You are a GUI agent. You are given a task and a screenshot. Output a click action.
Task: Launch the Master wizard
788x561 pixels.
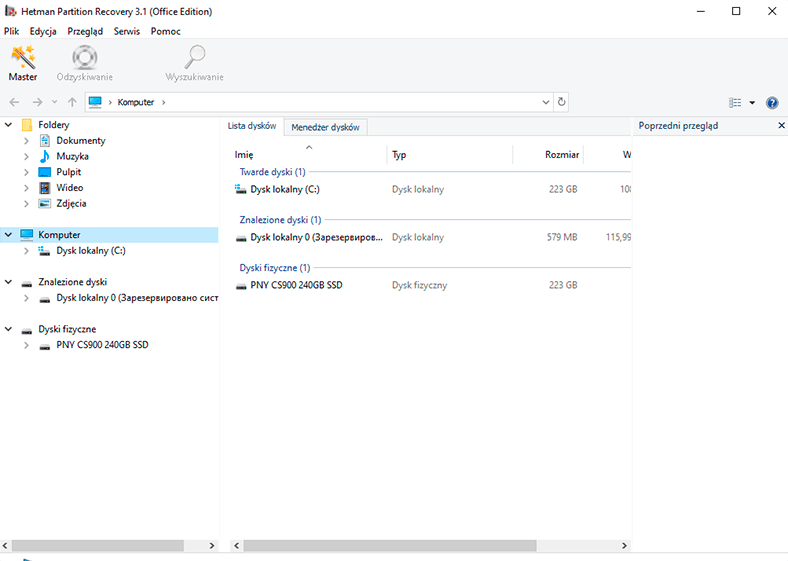(x=23, y=63)
